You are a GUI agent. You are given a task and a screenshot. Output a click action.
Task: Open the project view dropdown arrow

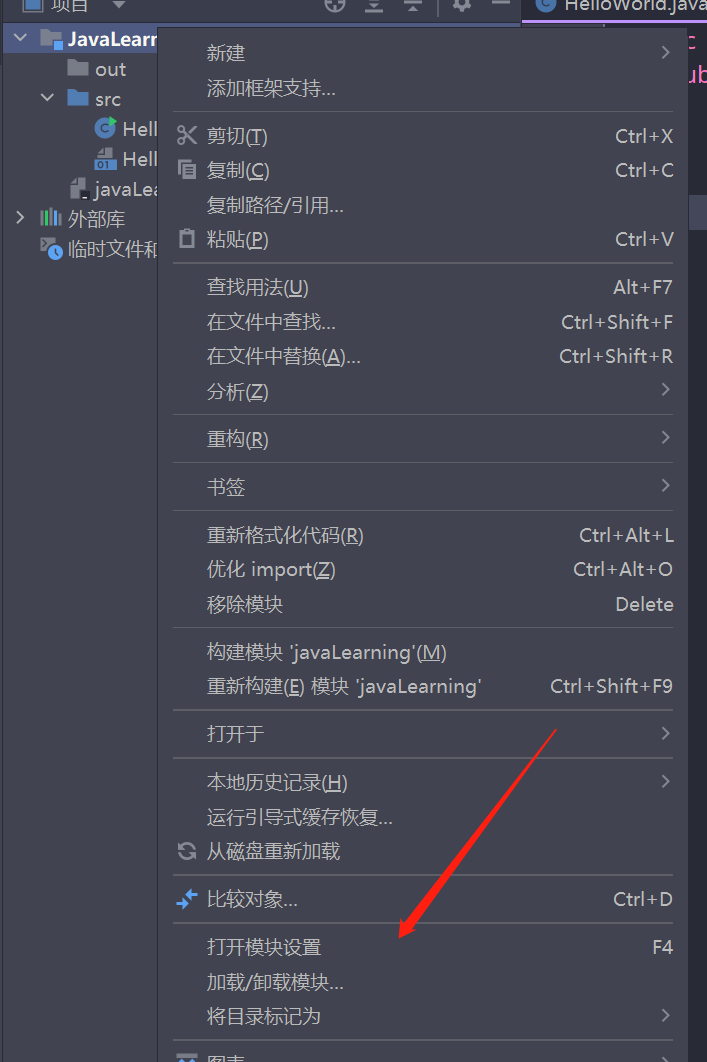click(x=119, y=5)
